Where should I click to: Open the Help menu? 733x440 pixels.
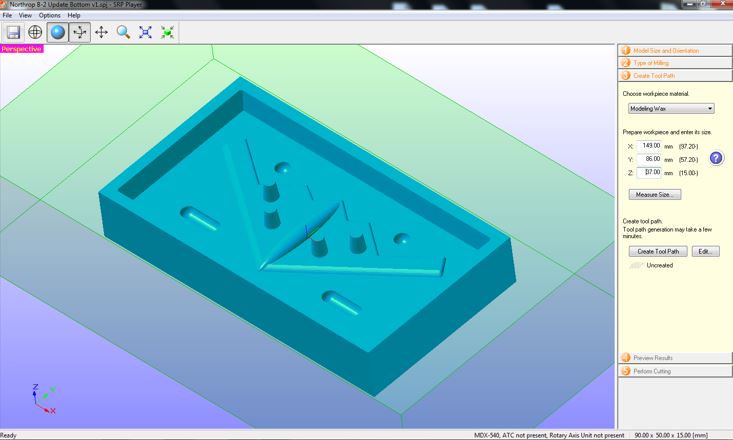click(x=74, y=15)
